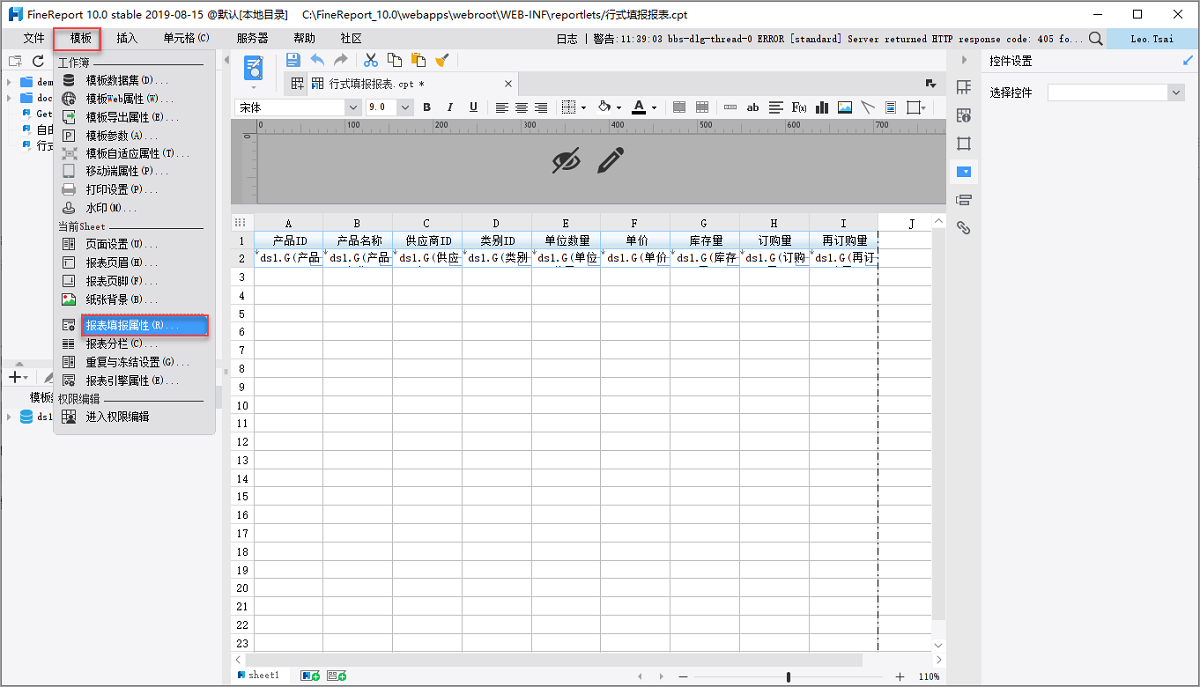Insert formula with F(x) icon
The height and width of the screenshot is (687, 1200).
point(799,107)
